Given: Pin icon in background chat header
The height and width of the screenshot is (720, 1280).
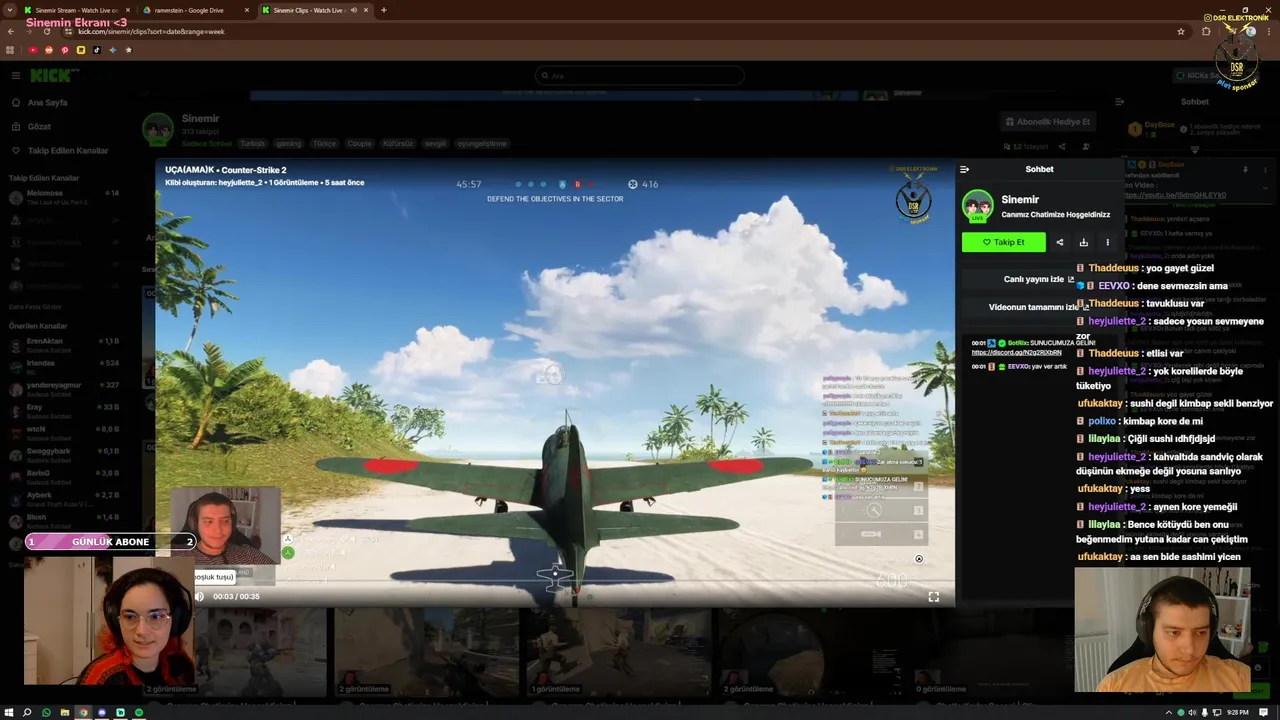Looking at the screenshot, I should (1245, 169).
